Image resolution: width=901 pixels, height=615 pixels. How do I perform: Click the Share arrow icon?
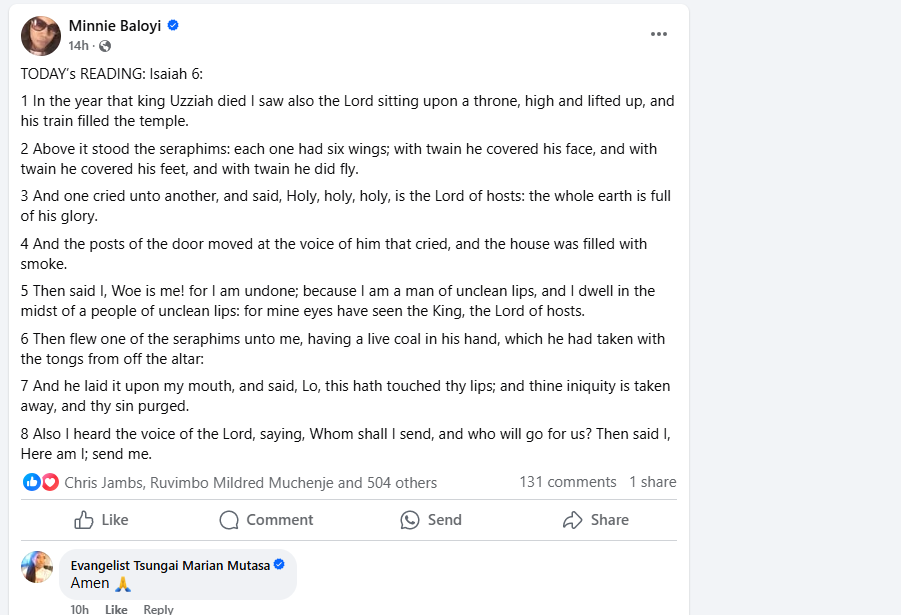click(572, 520)
